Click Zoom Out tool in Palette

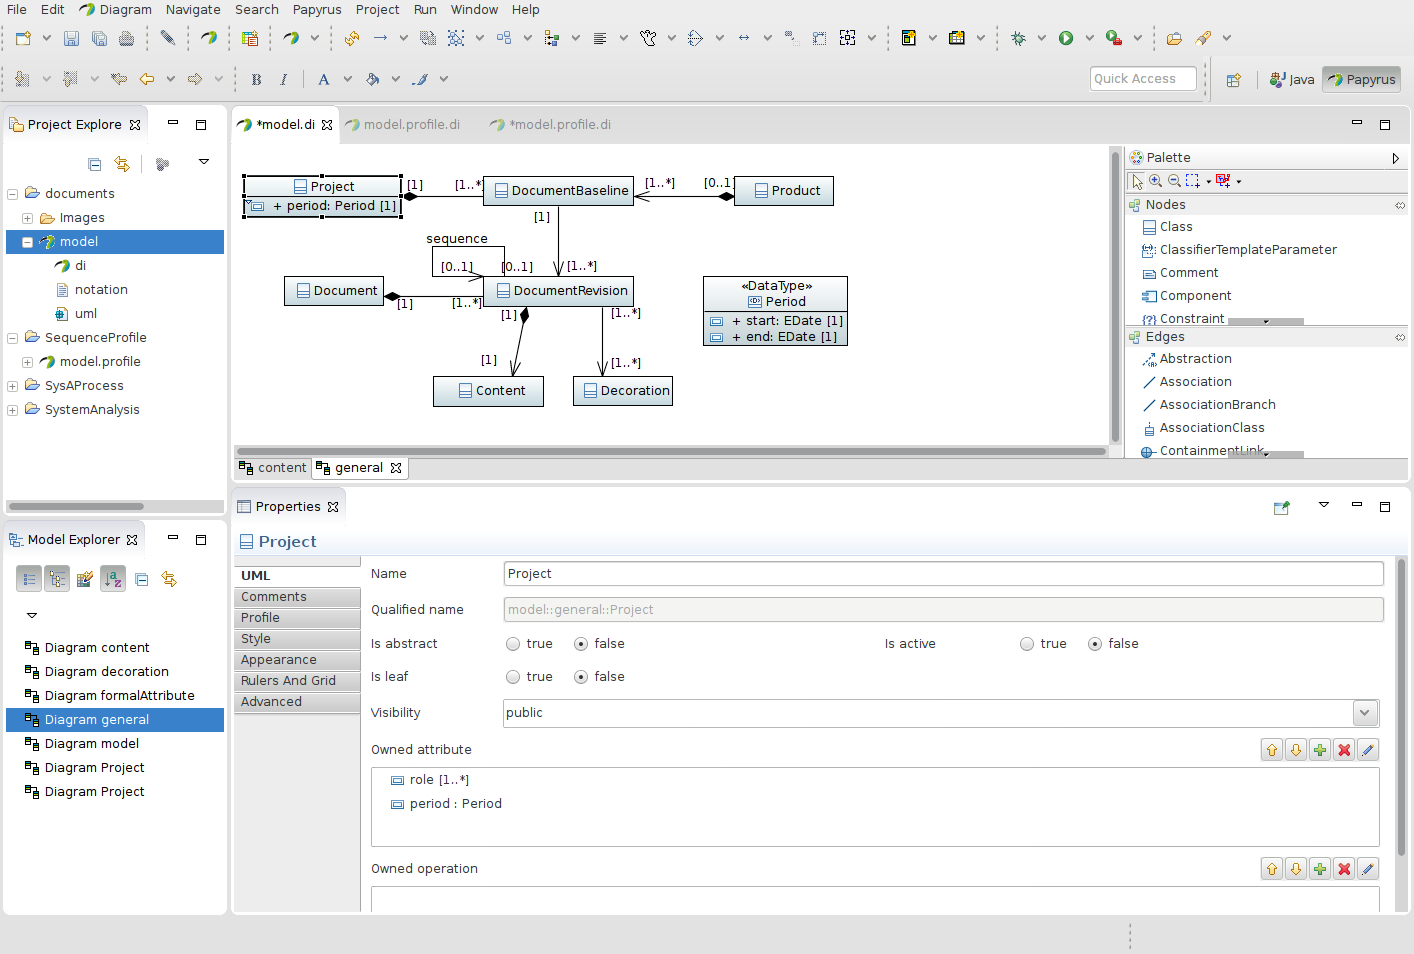click(x=1174, y=181)
